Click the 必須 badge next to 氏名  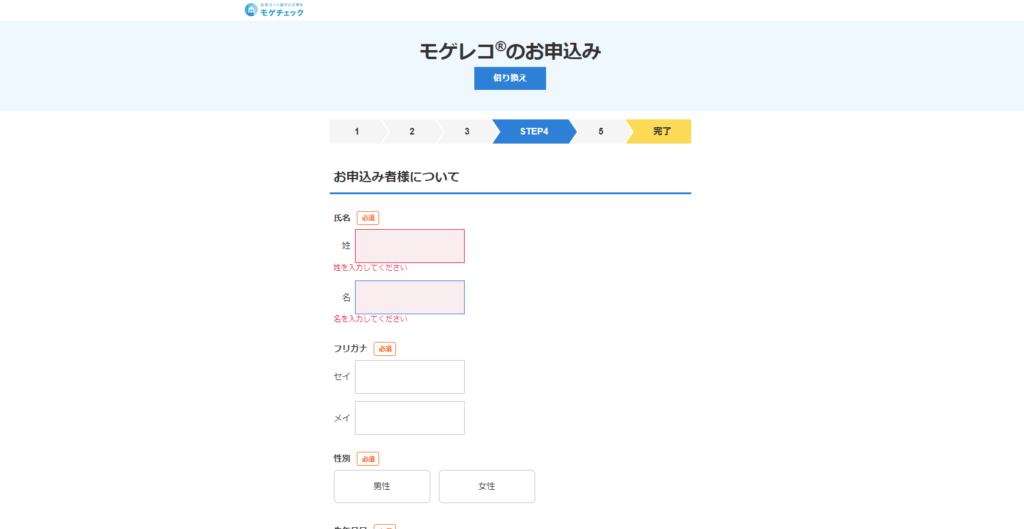pos(368,218)
